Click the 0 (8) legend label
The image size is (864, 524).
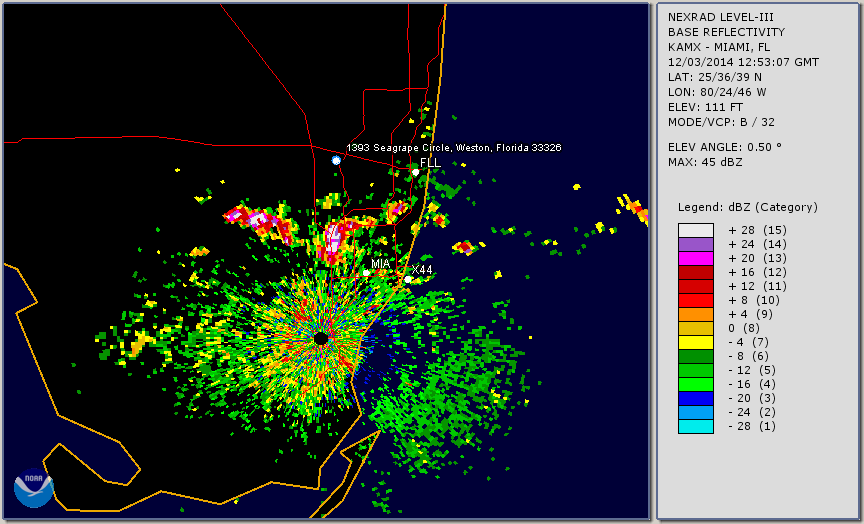coord(744,328)
